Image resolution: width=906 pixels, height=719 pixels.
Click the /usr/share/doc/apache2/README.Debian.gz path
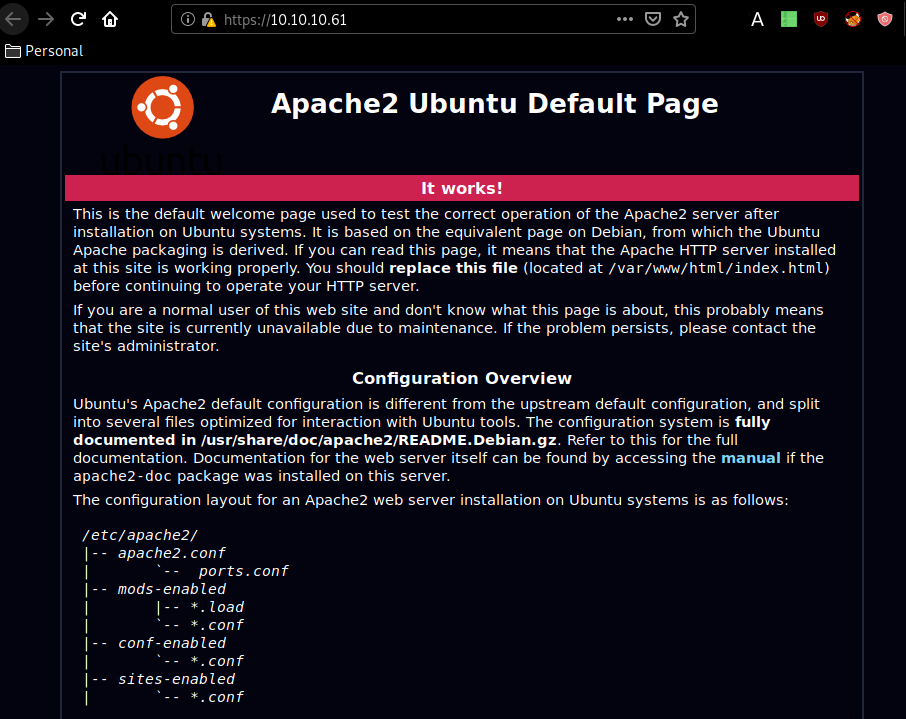(378, 440)
